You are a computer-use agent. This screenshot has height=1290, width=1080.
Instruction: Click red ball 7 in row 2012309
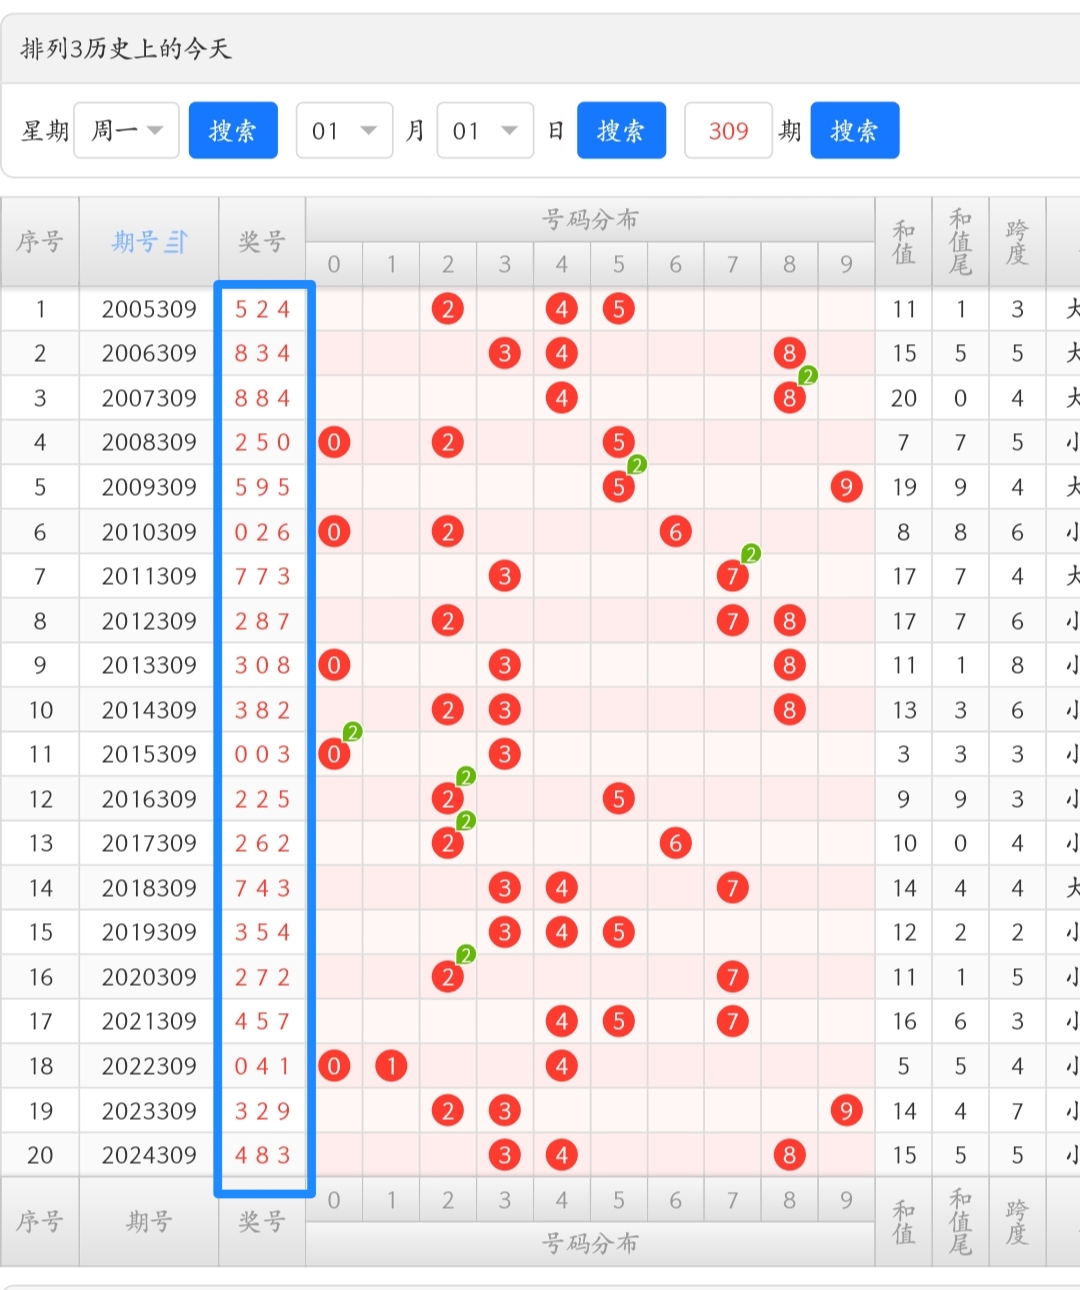tap(732, 621)
